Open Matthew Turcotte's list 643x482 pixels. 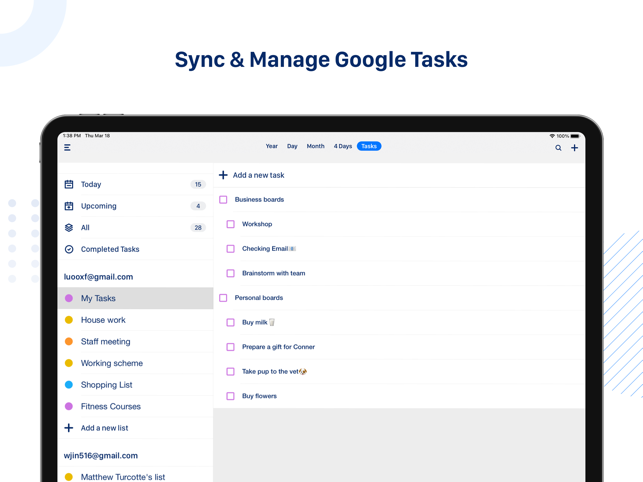click(136, 477)
